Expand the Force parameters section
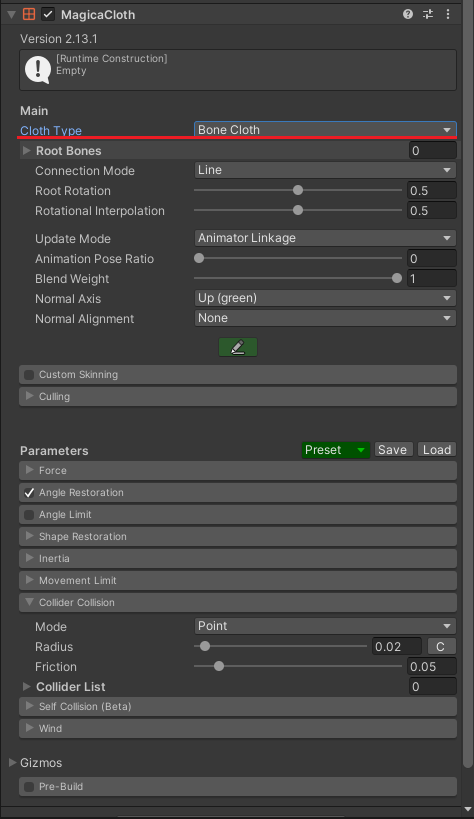474x819 pixels. coord(30,470)
